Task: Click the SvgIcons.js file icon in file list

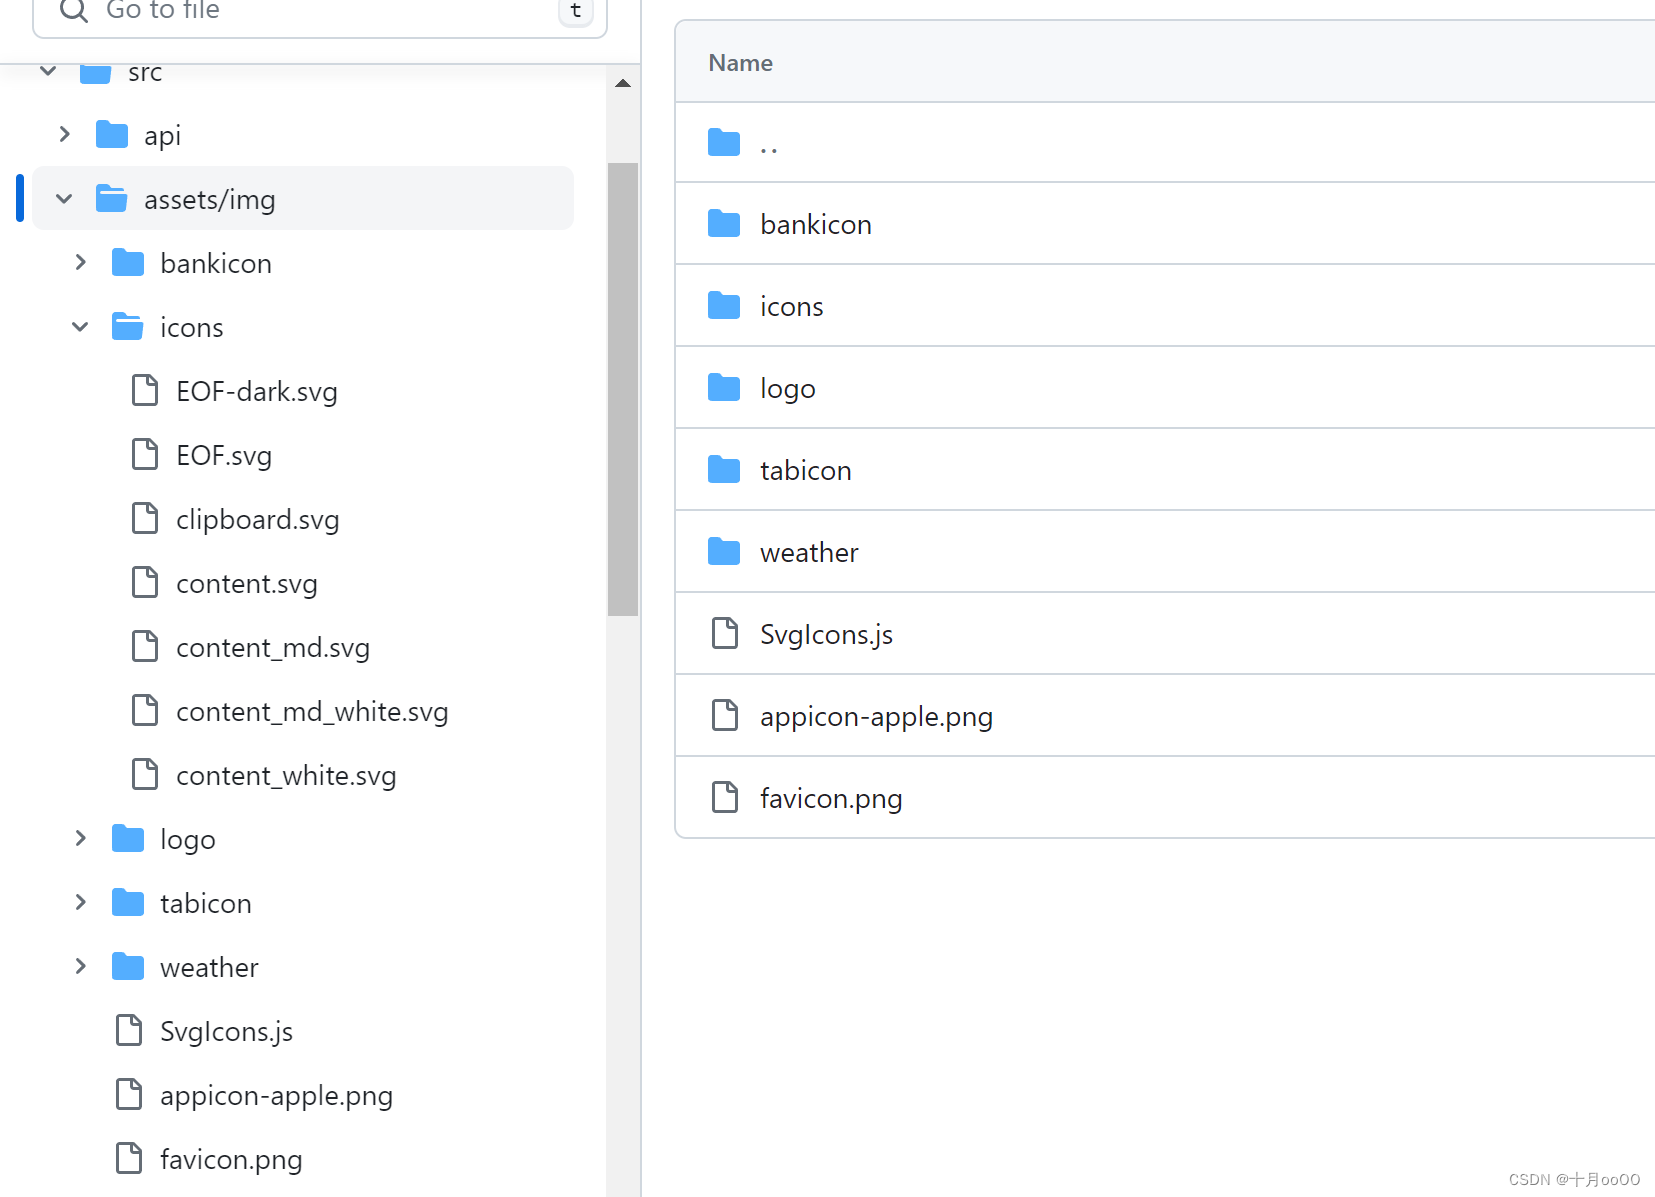Action: point(725,634)
